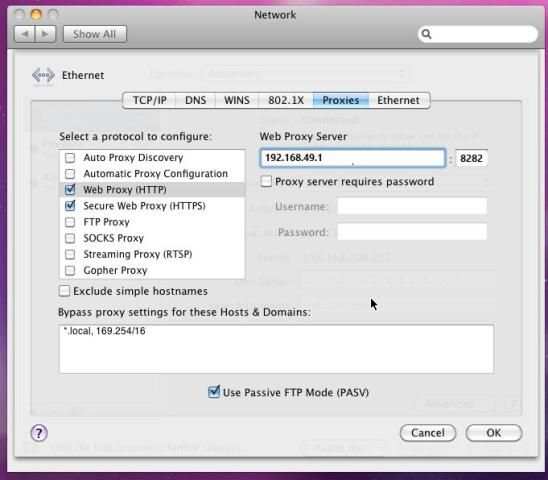This screenshot has height=480, width=548.
Task: Open the WINS tab
Action: pyautogui.click(x=237, y=100)
